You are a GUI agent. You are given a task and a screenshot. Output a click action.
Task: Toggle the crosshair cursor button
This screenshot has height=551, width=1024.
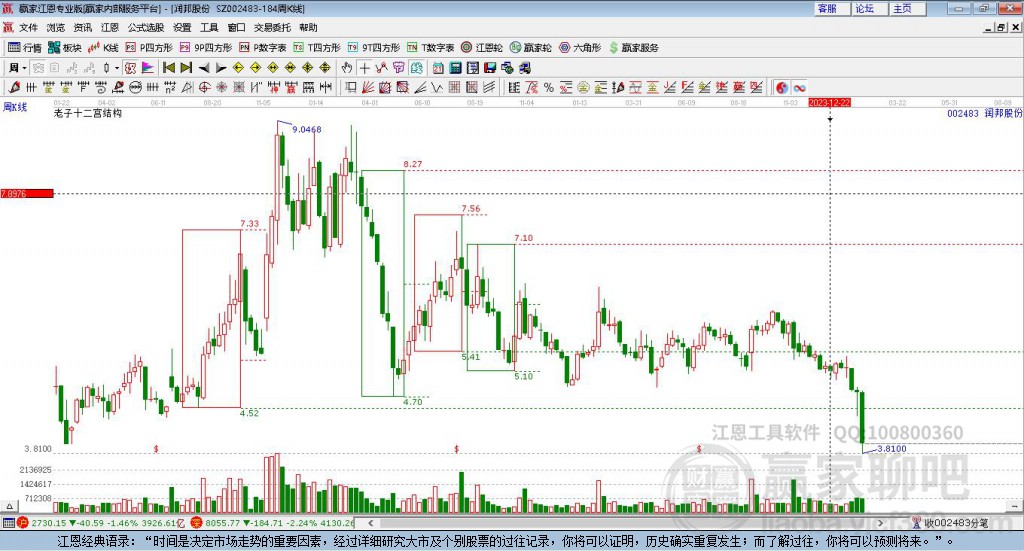coord(364,68)
